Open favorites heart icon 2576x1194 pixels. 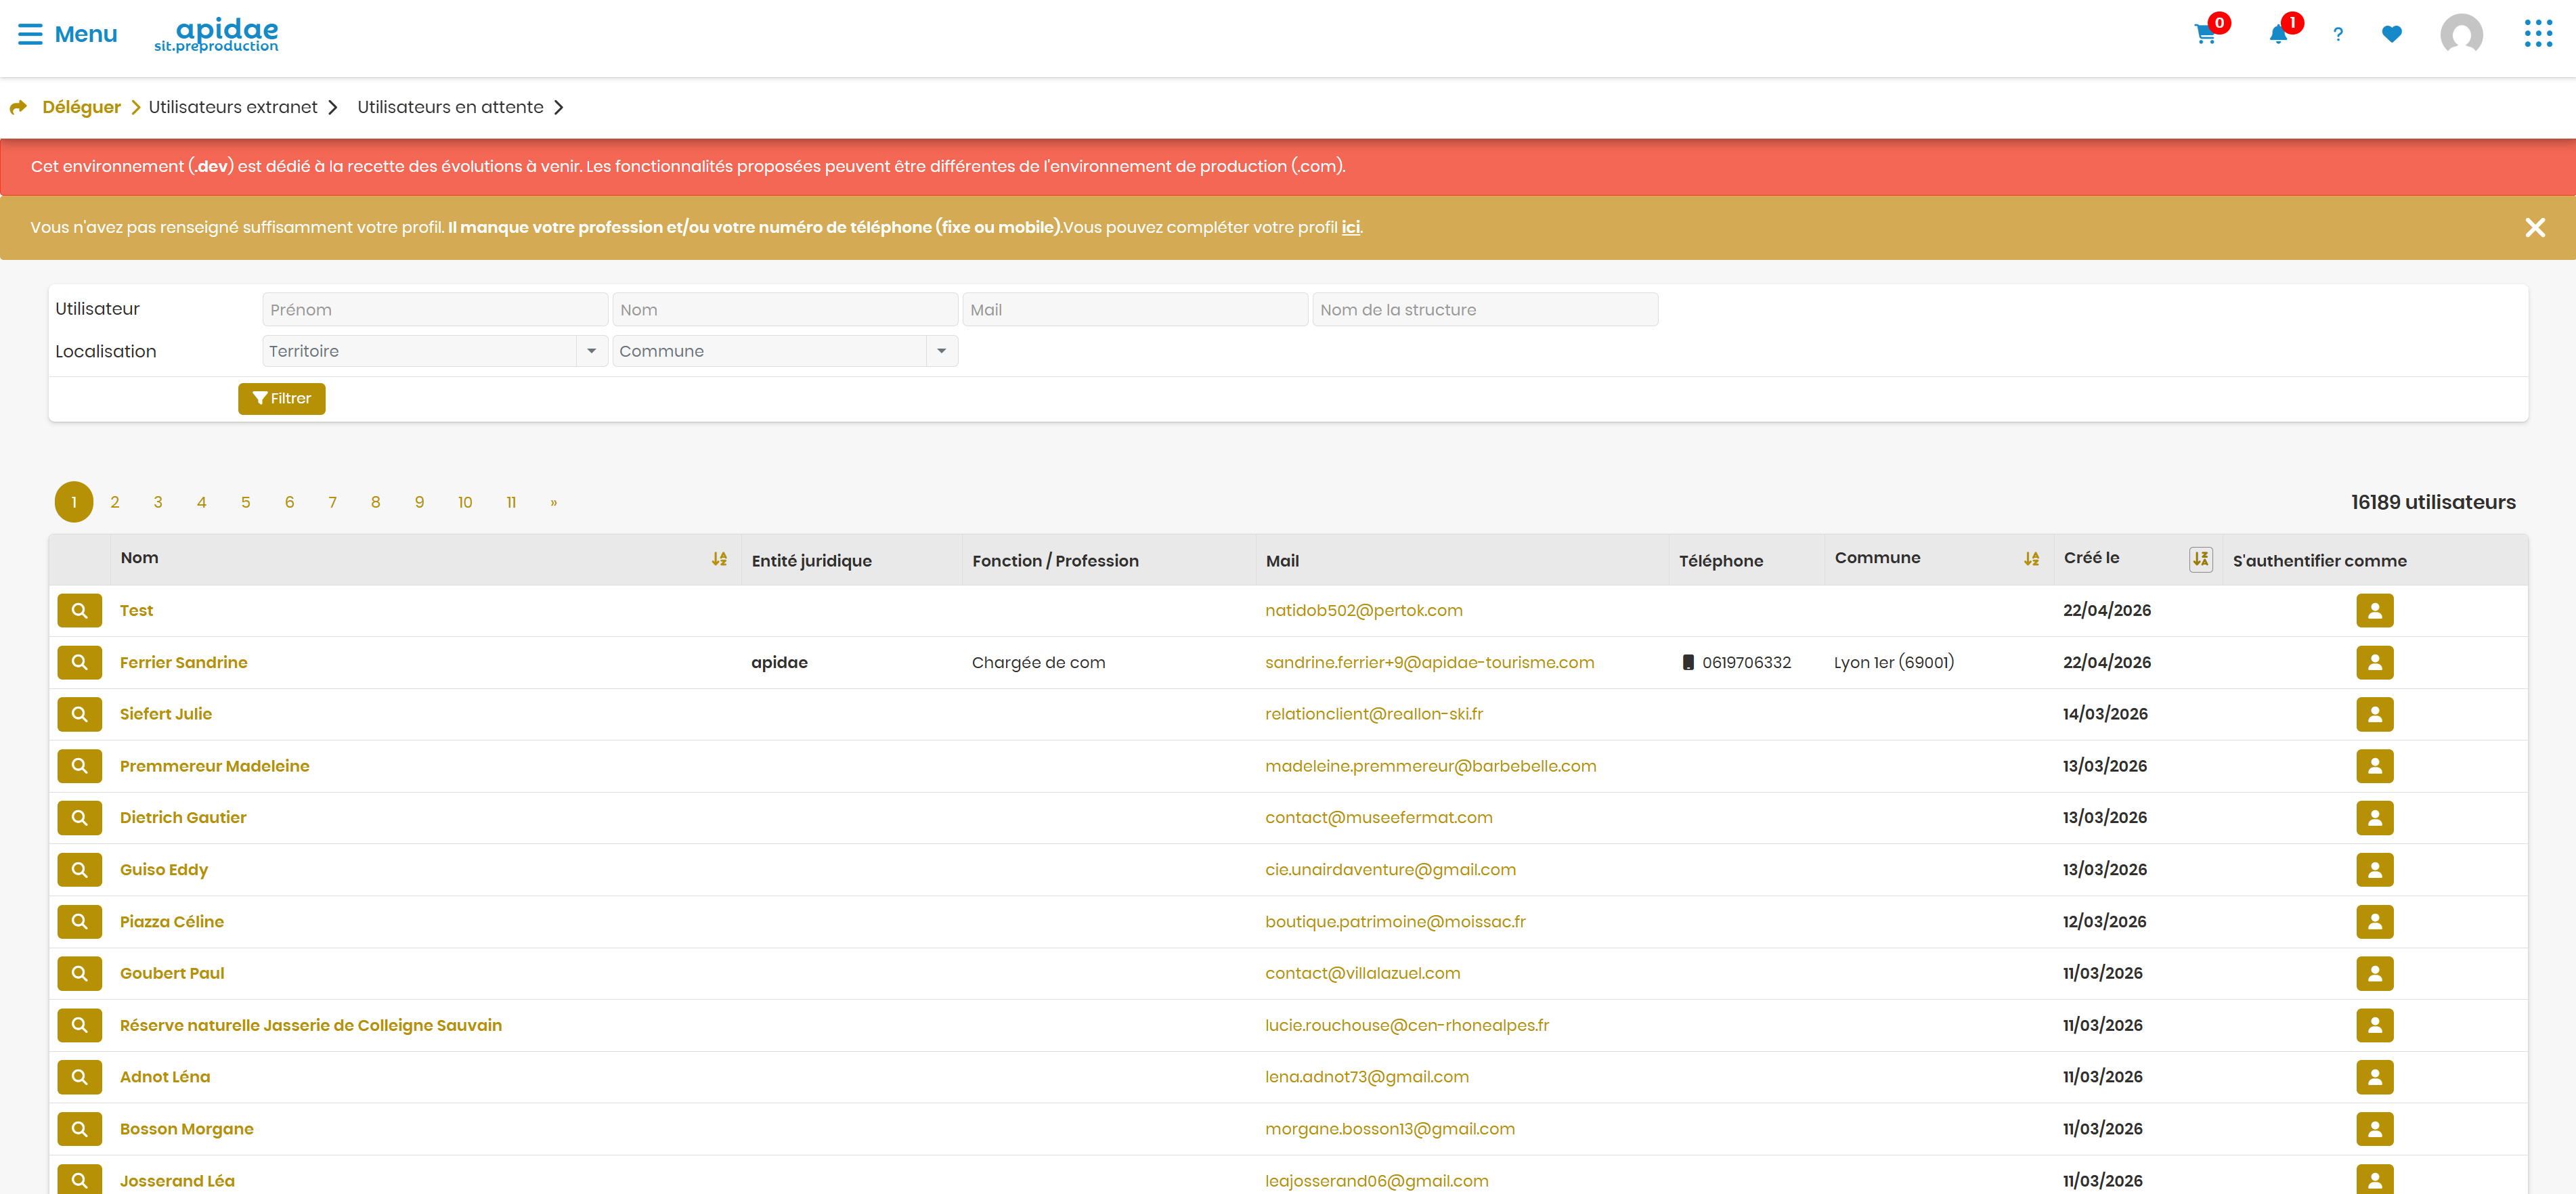pos(2392,35)
